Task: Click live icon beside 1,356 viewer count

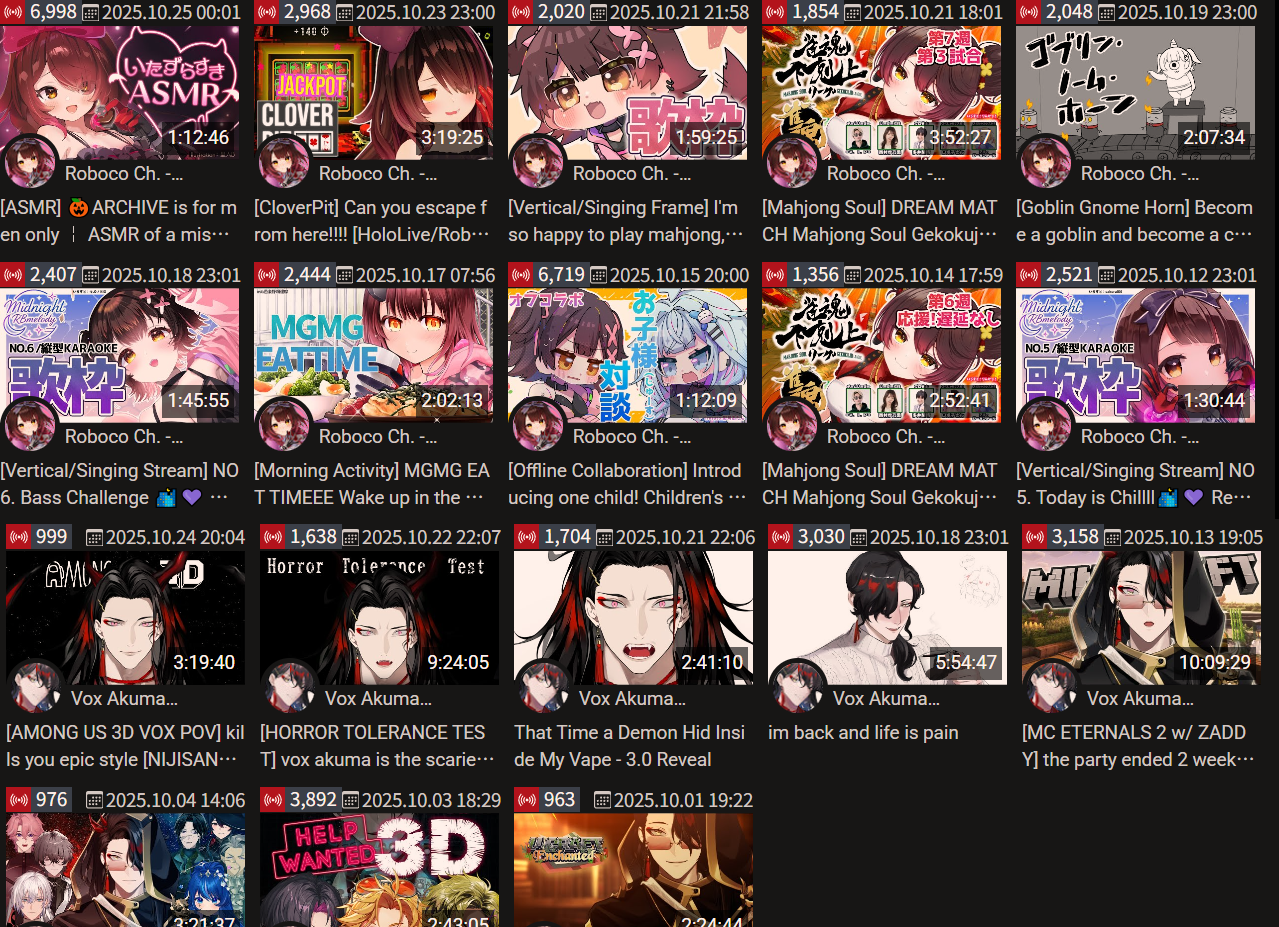Action: pos(775,275)
